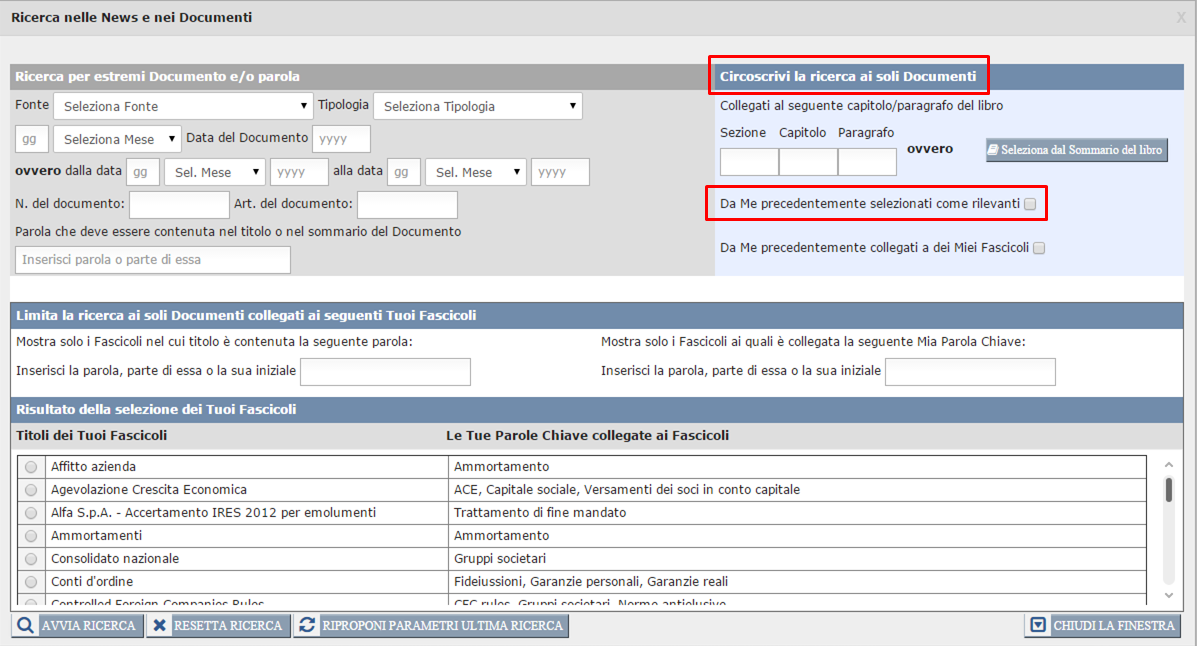Click the Sezione input box
The height and width of the screenshot is (646, 1197).
click(x=748, y=161)
